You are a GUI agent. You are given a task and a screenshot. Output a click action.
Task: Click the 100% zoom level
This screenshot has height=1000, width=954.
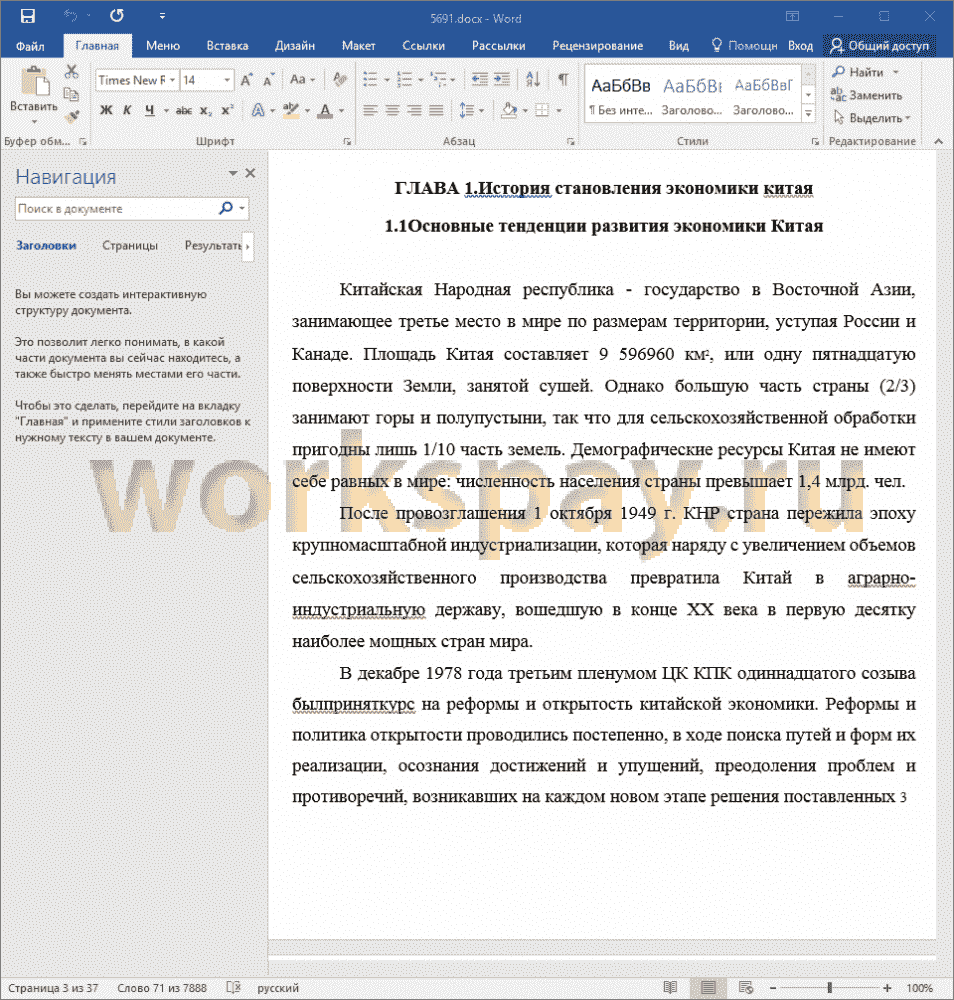[920, 988]
